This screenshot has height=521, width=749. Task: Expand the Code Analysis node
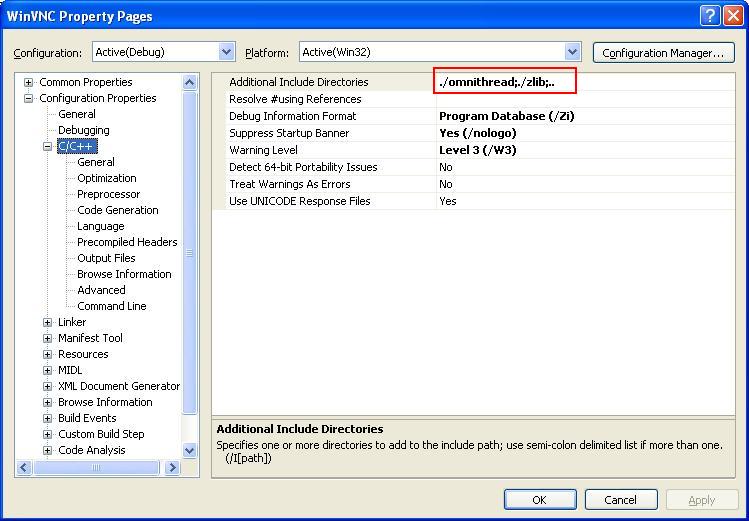pyautogui.click(x=47, y=450)
